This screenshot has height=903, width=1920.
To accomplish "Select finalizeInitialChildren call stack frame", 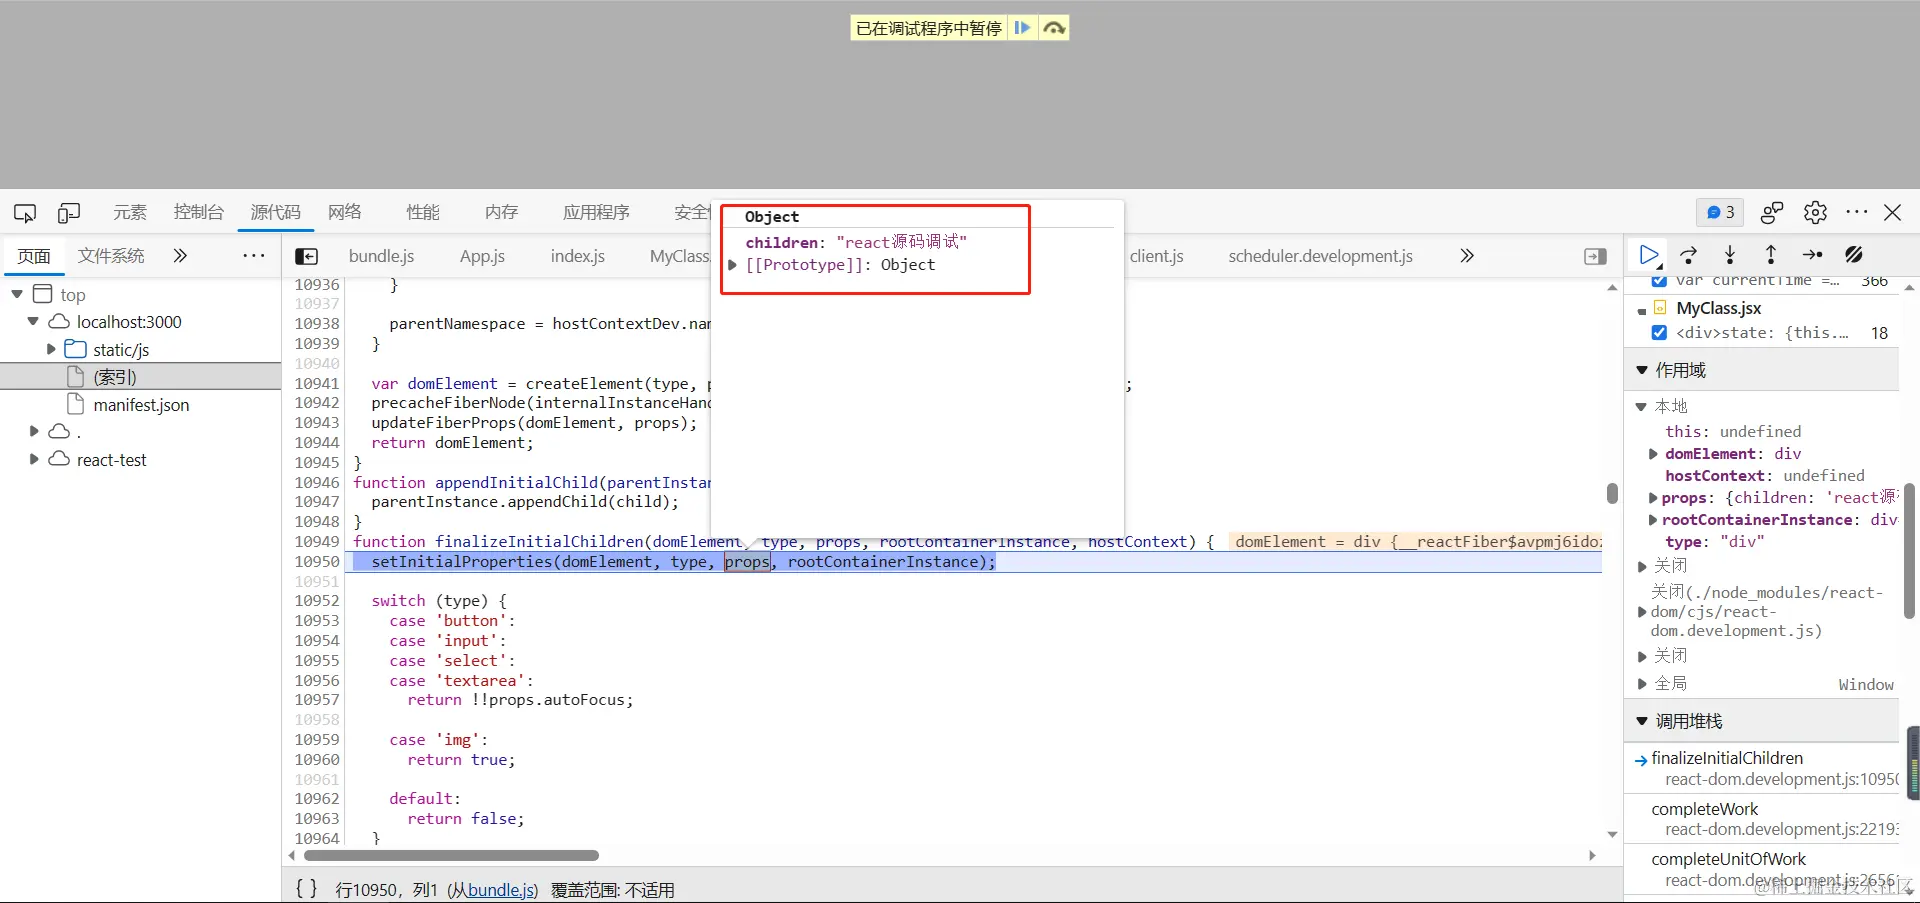I will click(x=1762, y=769).
